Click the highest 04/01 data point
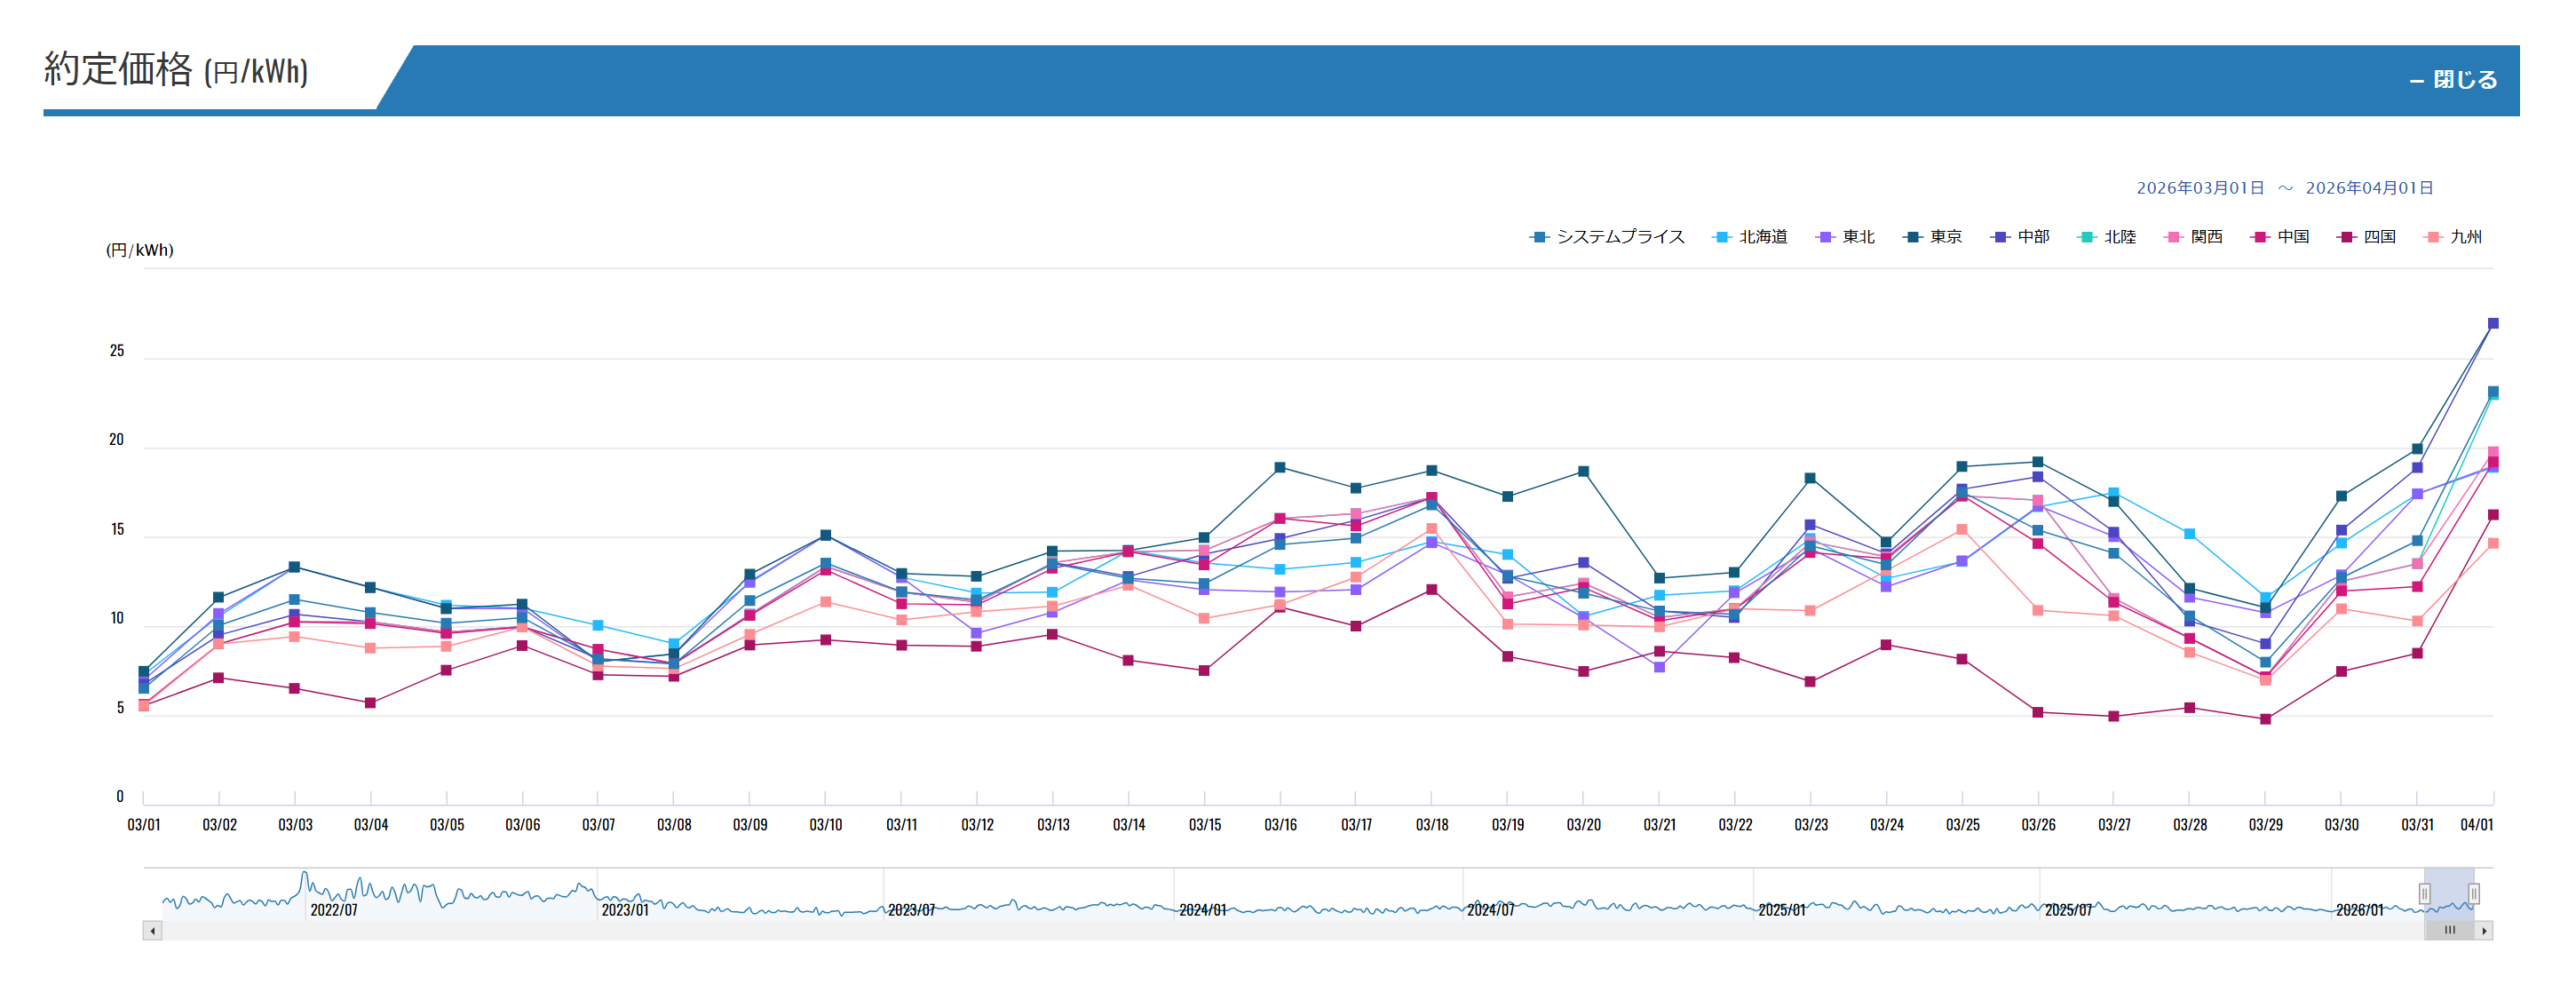The height and width of the screenshot is (992, 2560). coord(2492,324)
